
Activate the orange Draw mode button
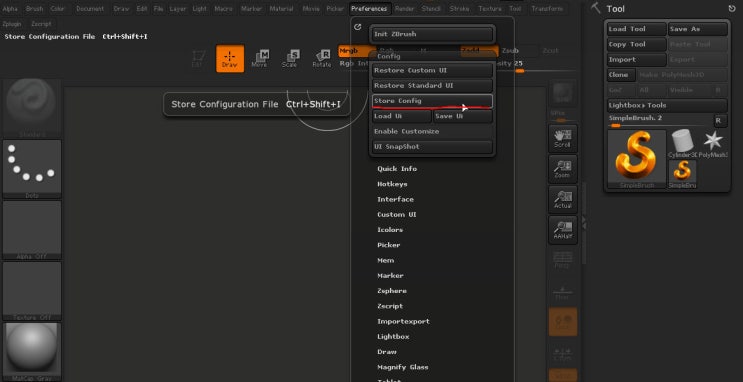[230, 59]
